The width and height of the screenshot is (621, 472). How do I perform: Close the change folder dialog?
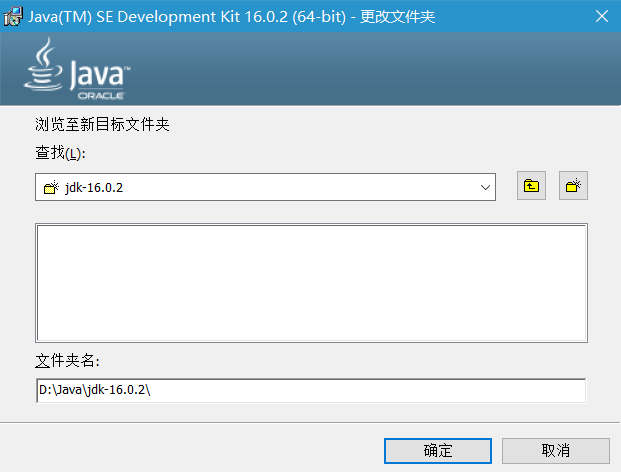pyautogui.click(x=602, y=16)
